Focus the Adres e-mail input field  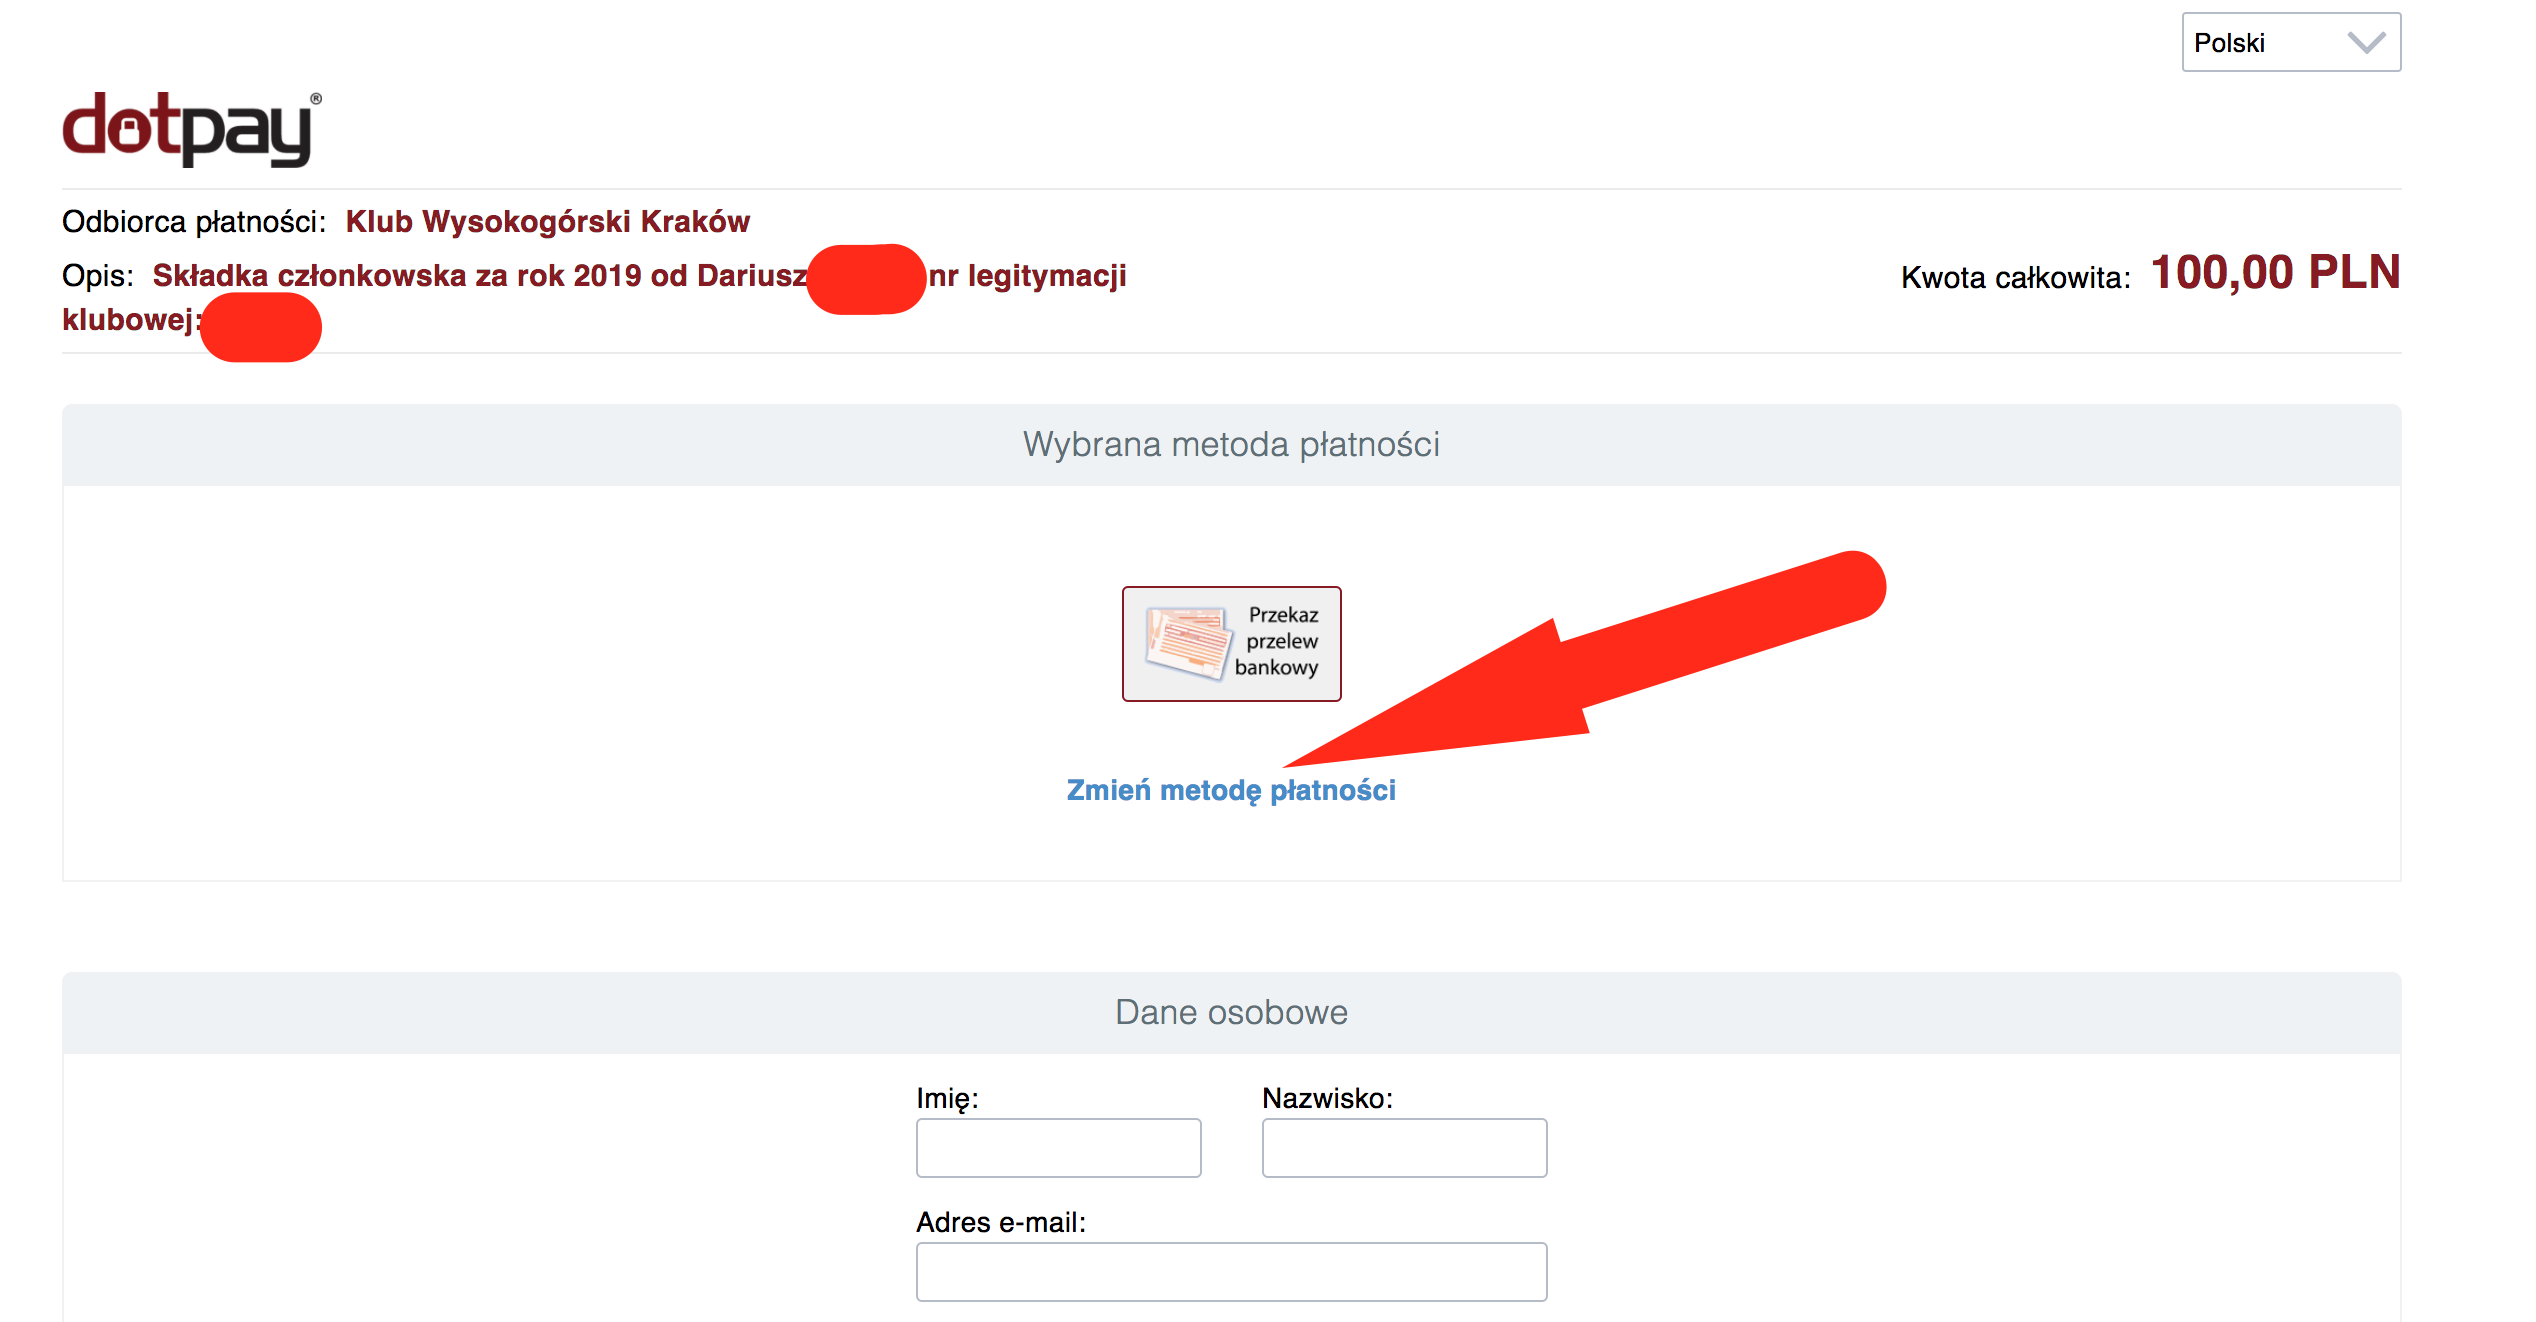1230,1272
